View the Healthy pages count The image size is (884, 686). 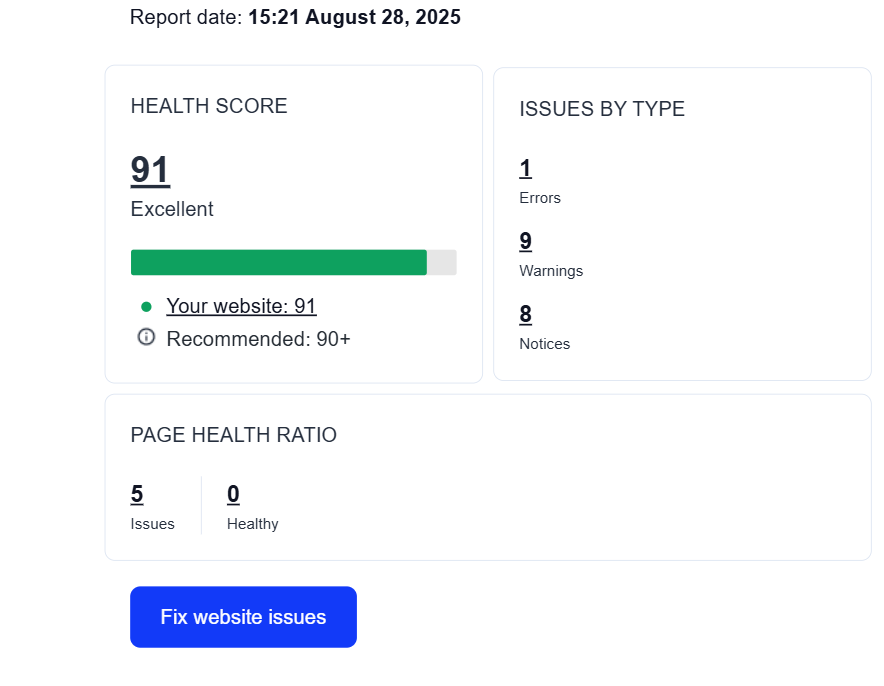[x=233, y=495]
